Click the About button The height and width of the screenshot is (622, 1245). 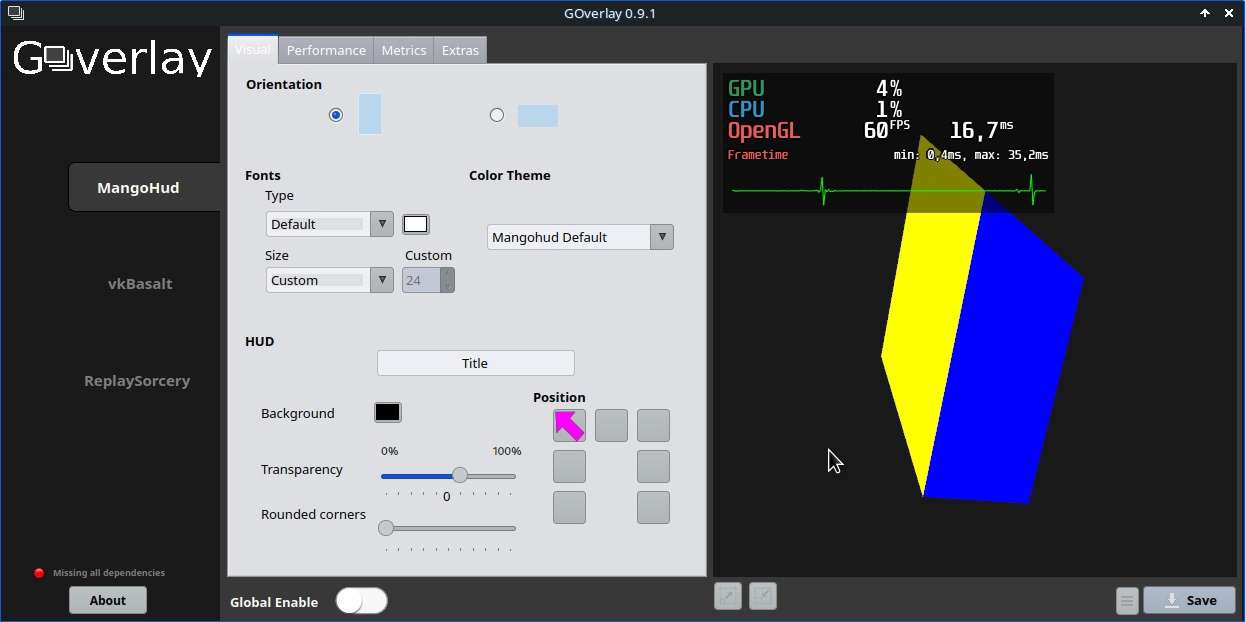(108, 600)
